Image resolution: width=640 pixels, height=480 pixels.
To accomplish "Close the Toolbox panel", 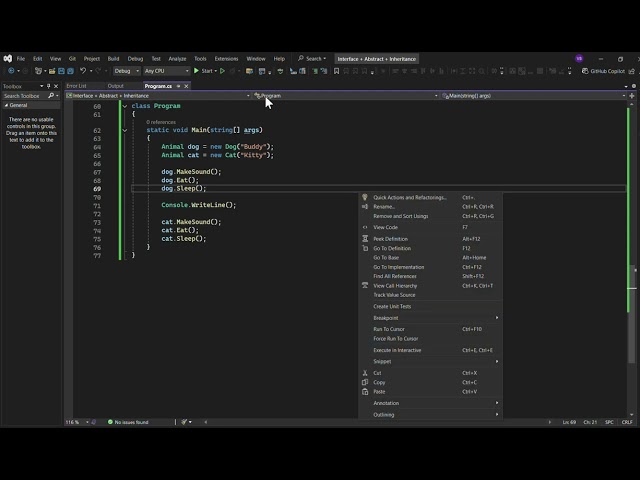I will point(56,86).
